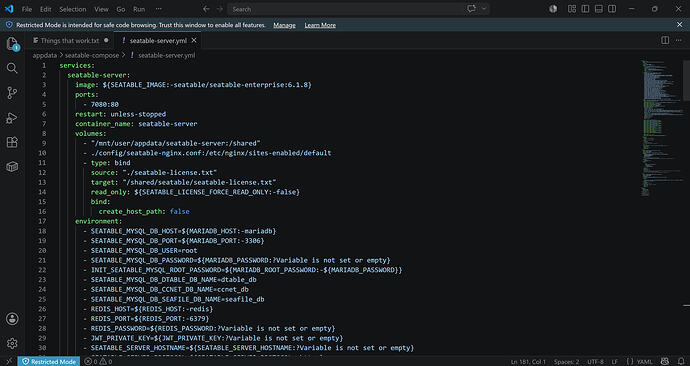Click the '- 7080:80' ports line
The width and height of the screenshot is (690, 366).
101,105
